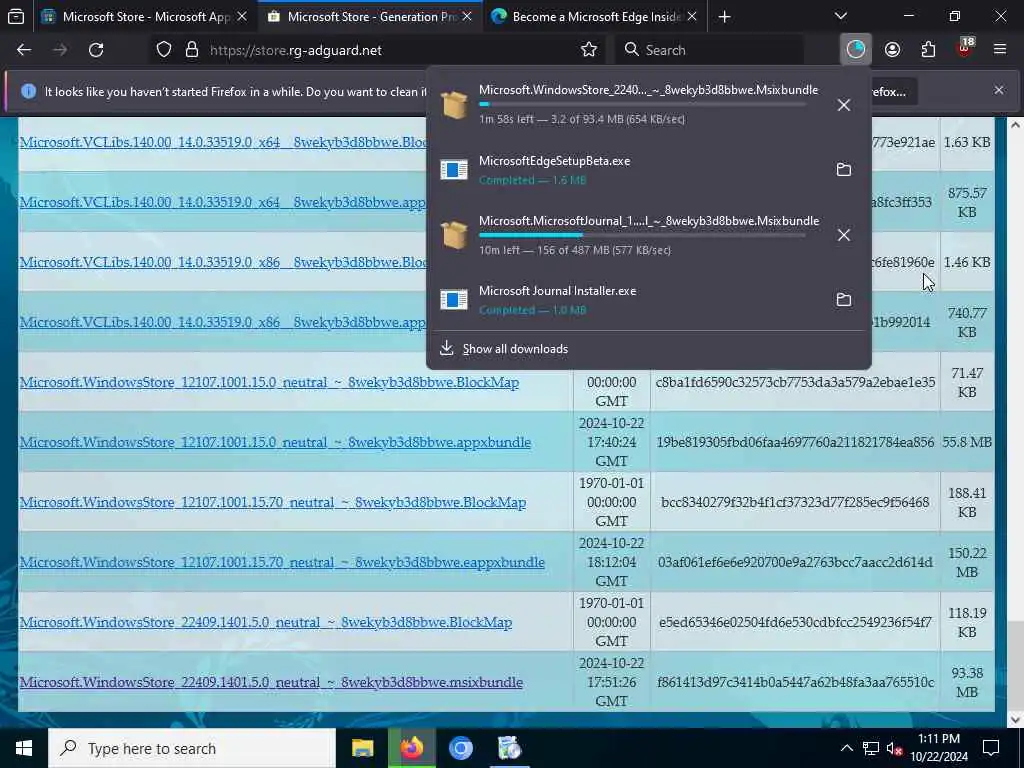Open Firefox View at the tab strip start

16,17
